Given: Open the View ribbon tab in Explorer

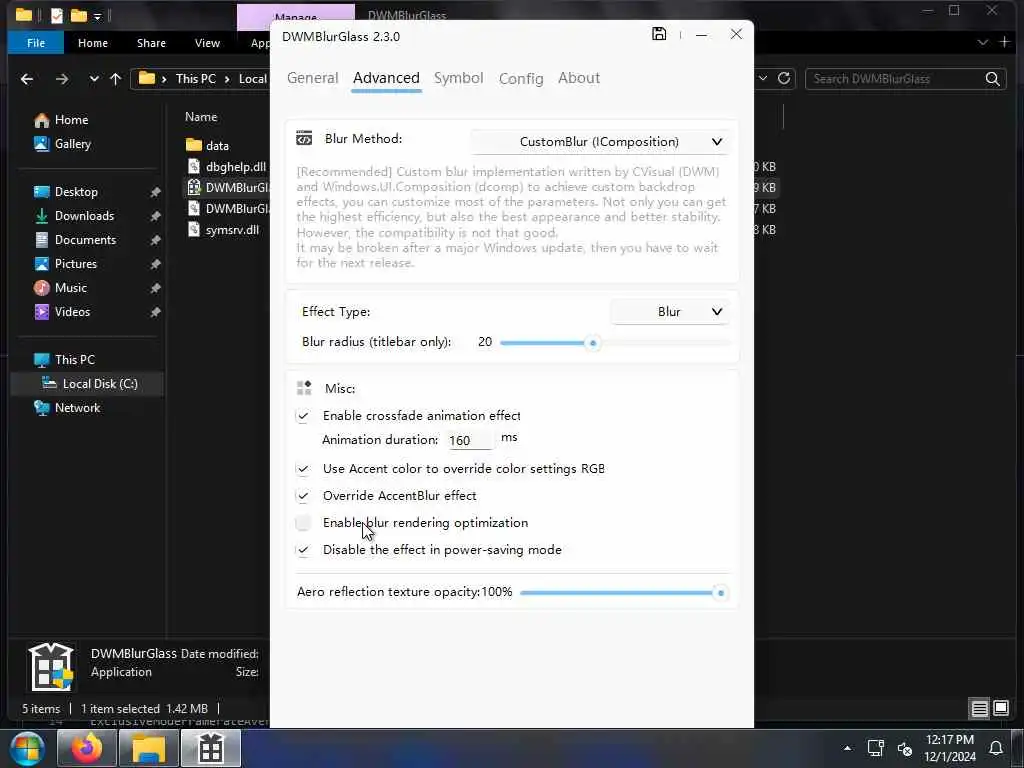Looking at the screenshot, I should point(207,43).
